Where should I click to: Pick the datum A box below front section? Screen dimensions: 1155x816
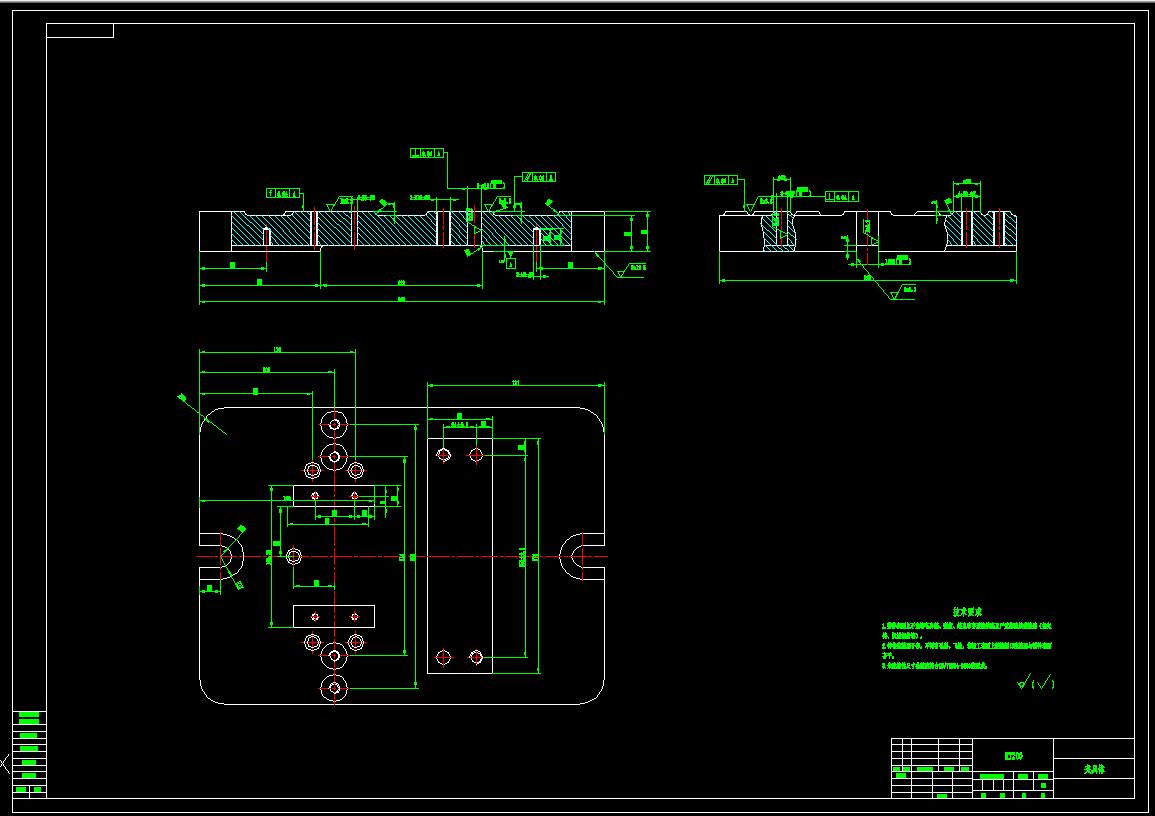510,263
